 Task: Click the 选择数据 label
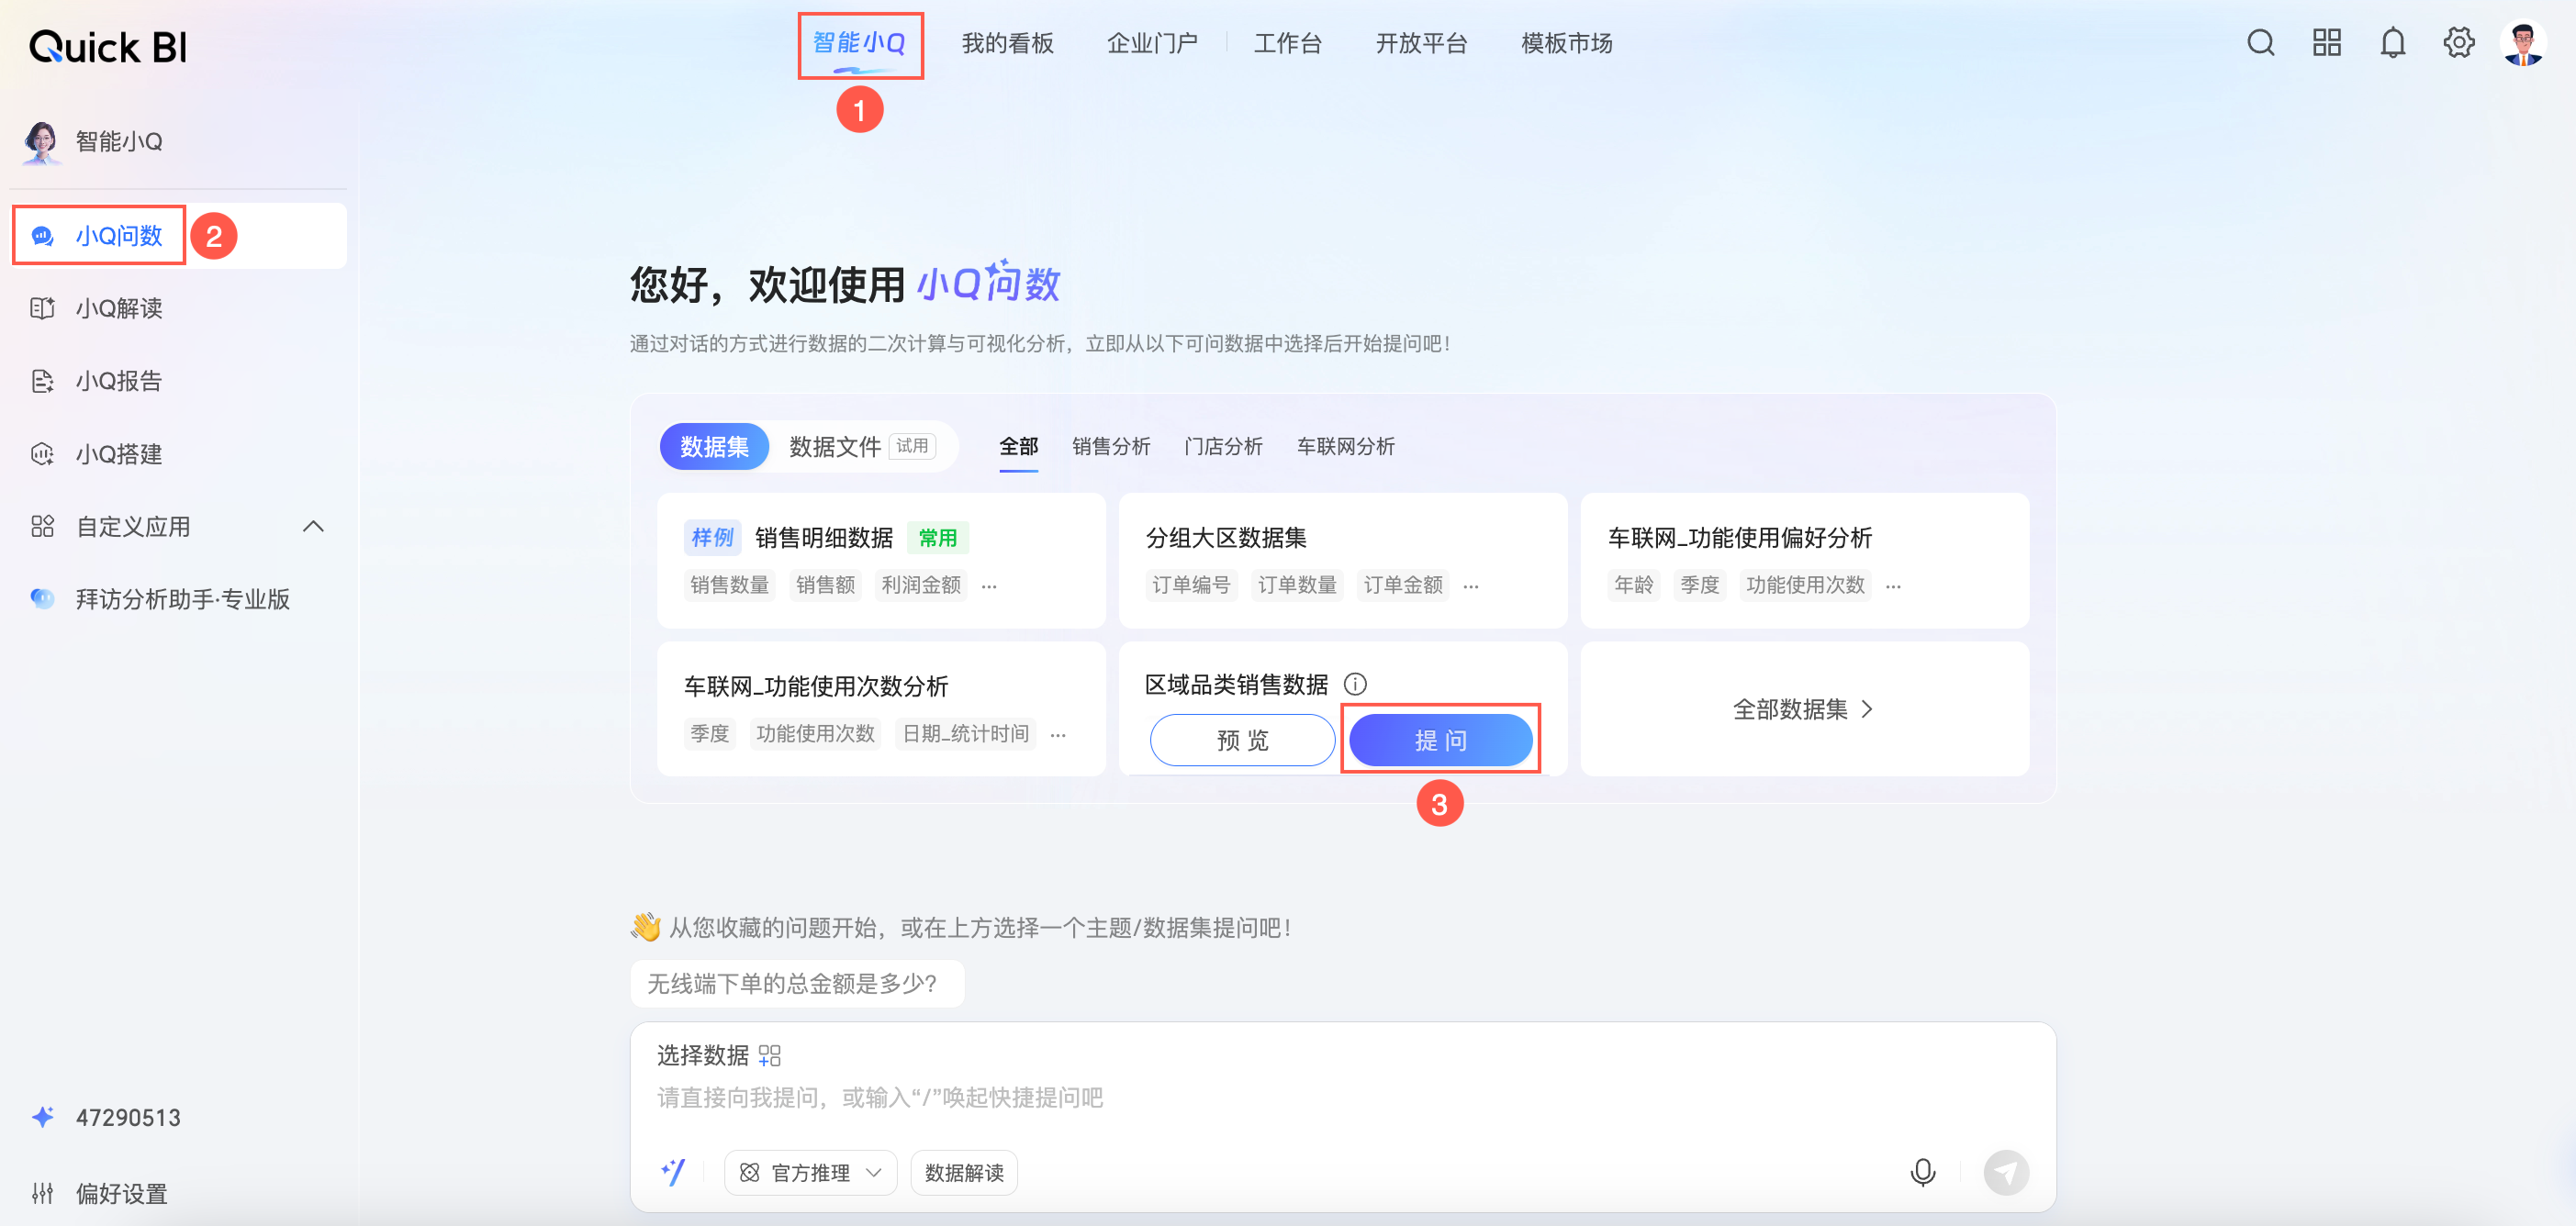(x=702, y=1055)
